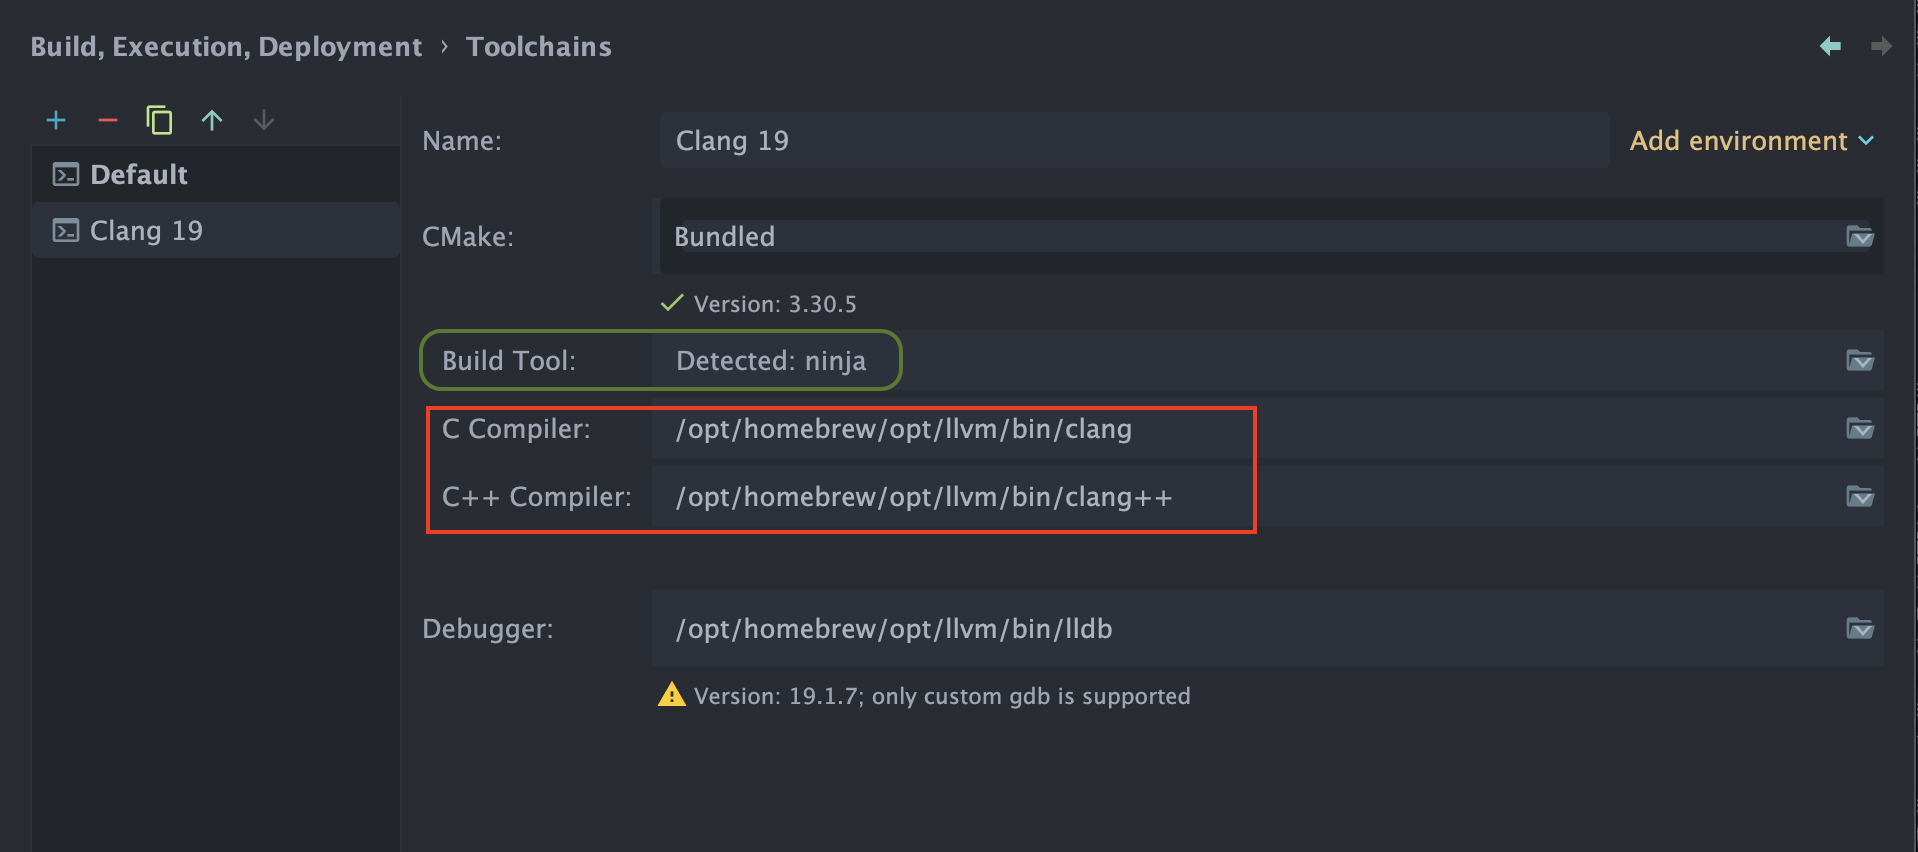Select the Default toolchain
Viewport: 1918px width, 852px height.
pyautogui.click(x=138, y=175)
